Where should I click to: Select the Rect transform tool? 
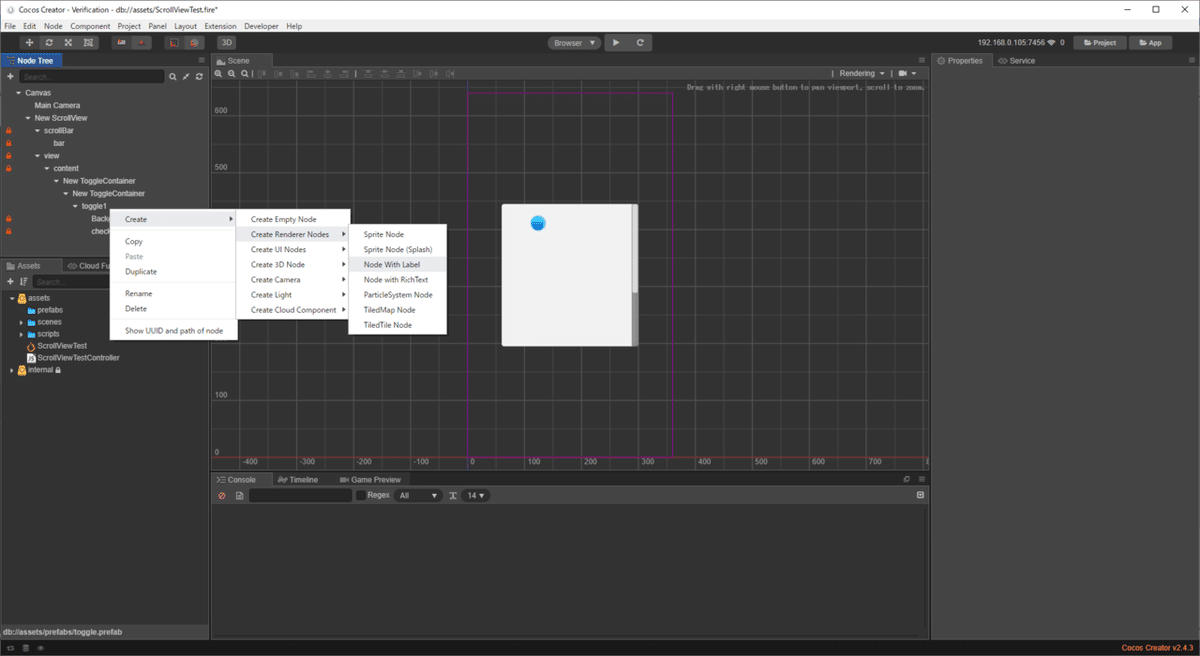point(88,43)
